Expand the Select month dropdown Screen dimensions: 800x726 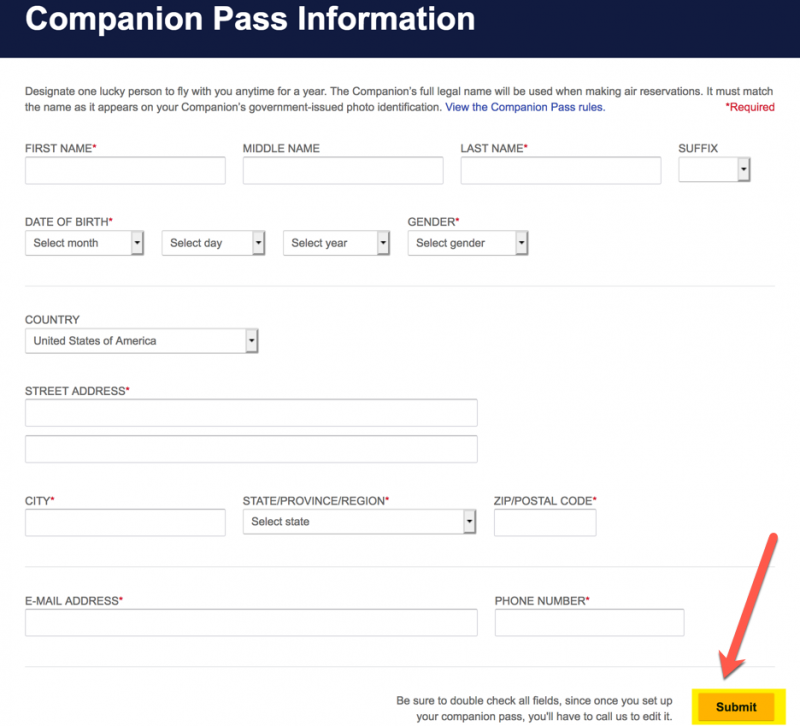tap(84, 242)
